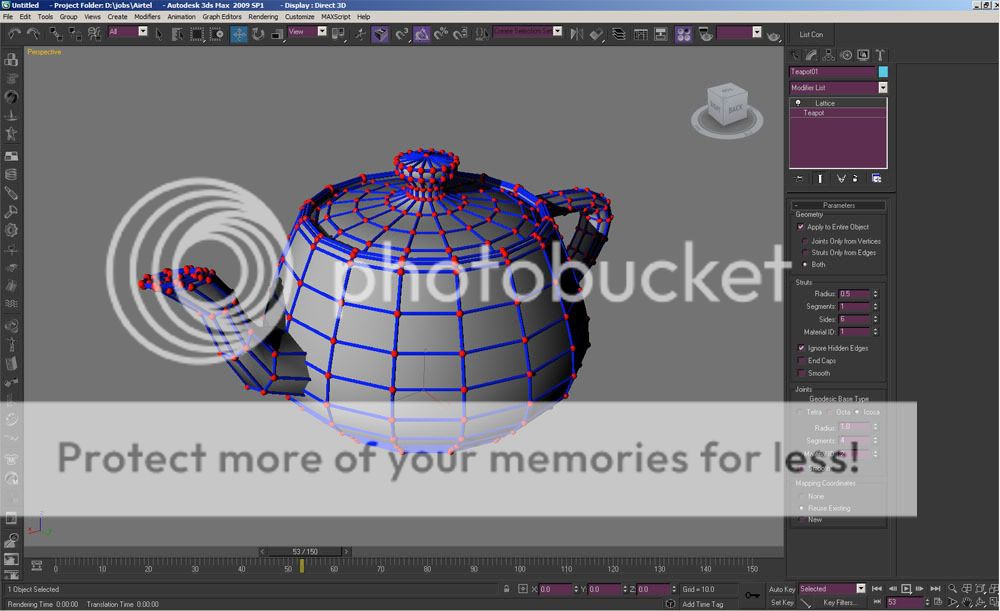Toggle Apply to Entire Object checkbox

[x=801, y=227]
